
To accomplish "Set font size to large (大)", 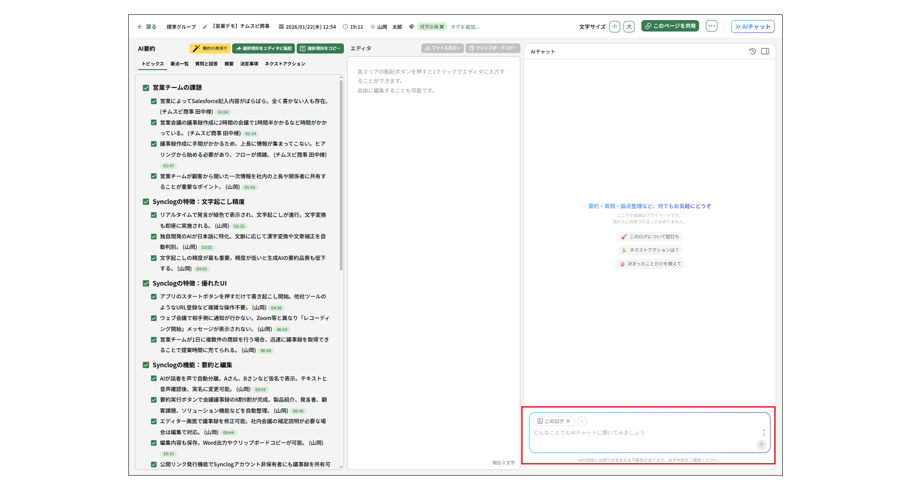I will pos(629,27).
